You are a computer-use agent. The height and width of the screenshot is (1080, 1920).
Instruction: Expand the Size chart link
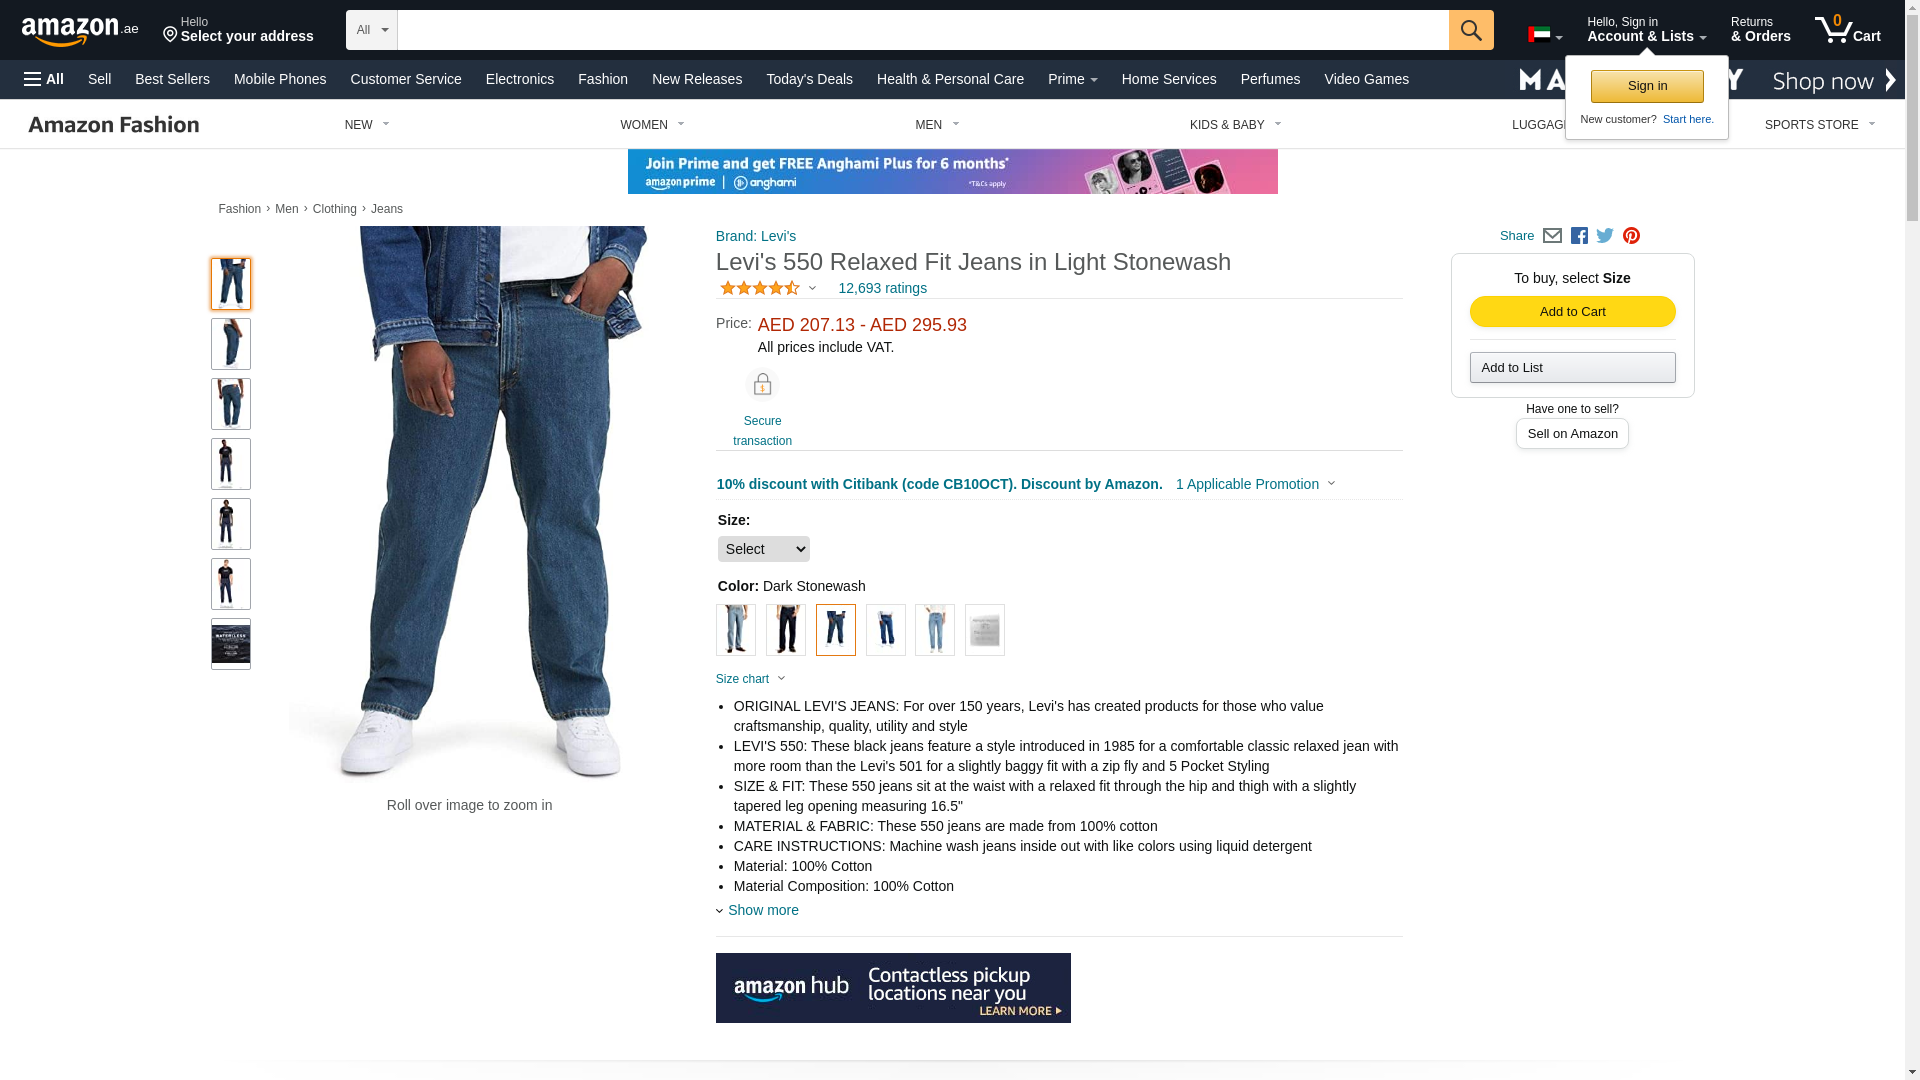751,679
